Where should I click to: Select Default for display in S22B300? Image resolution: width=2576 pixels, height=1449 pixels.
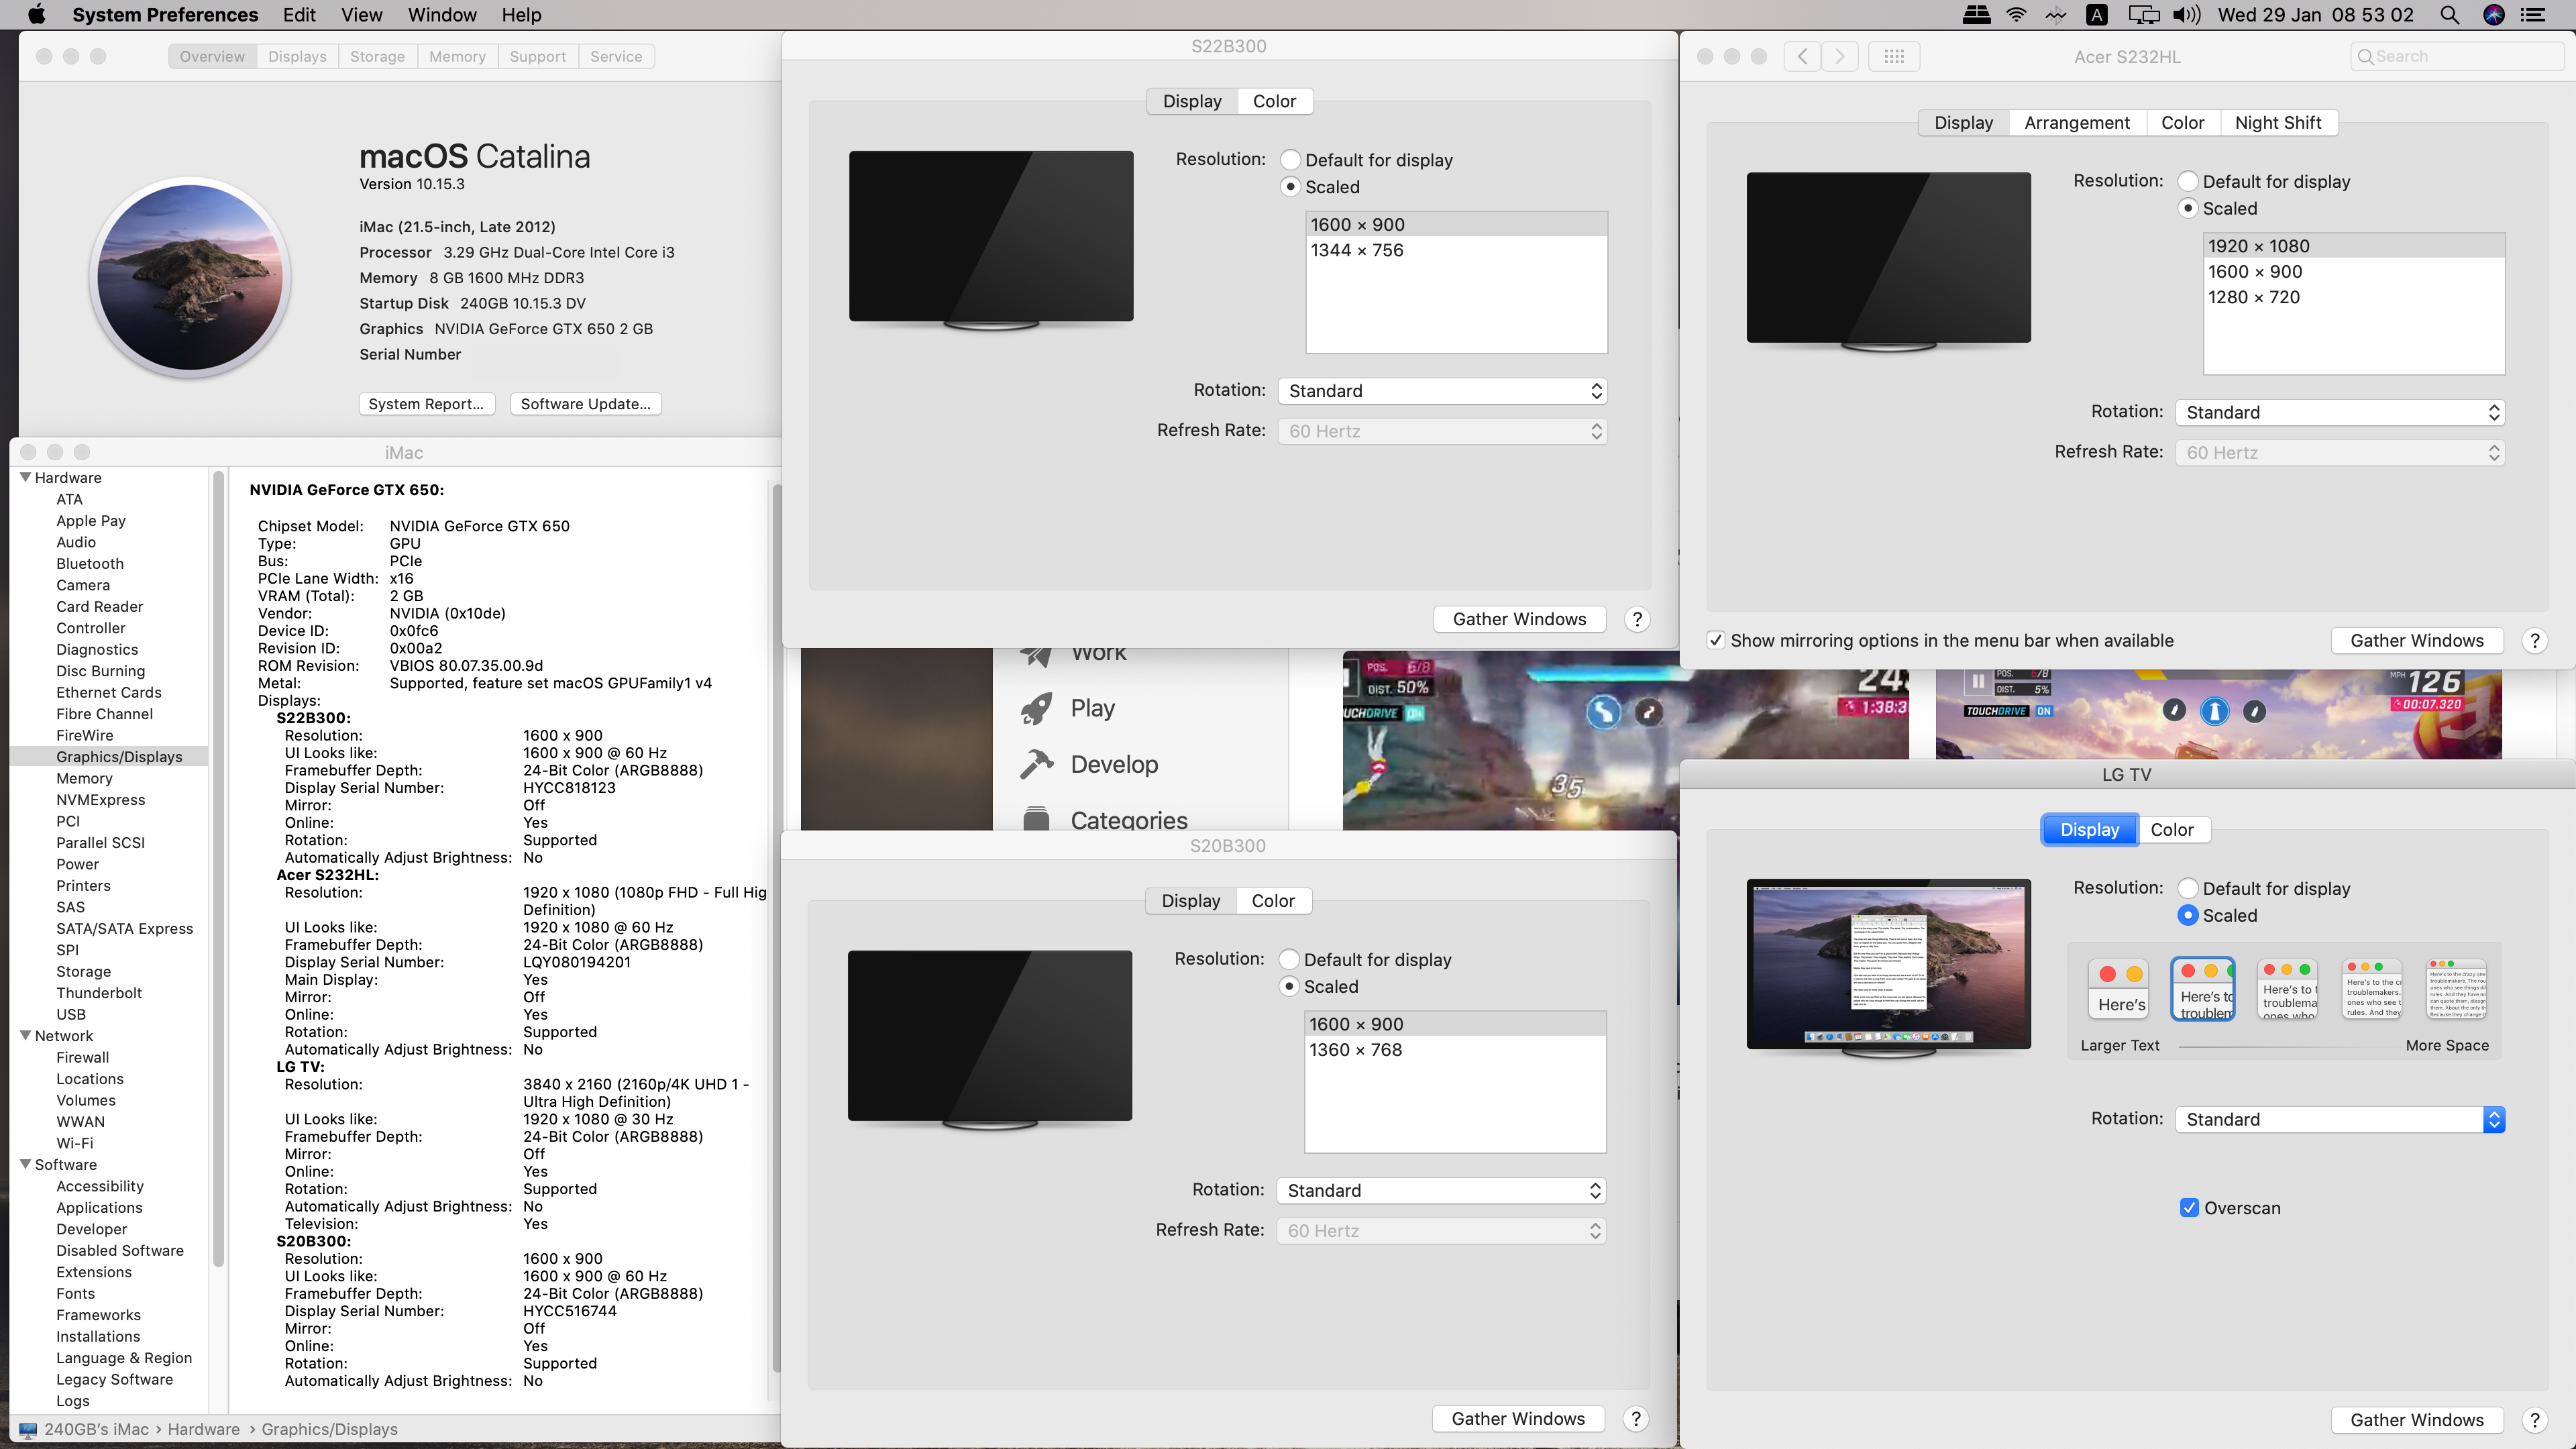coord(1291,160)
